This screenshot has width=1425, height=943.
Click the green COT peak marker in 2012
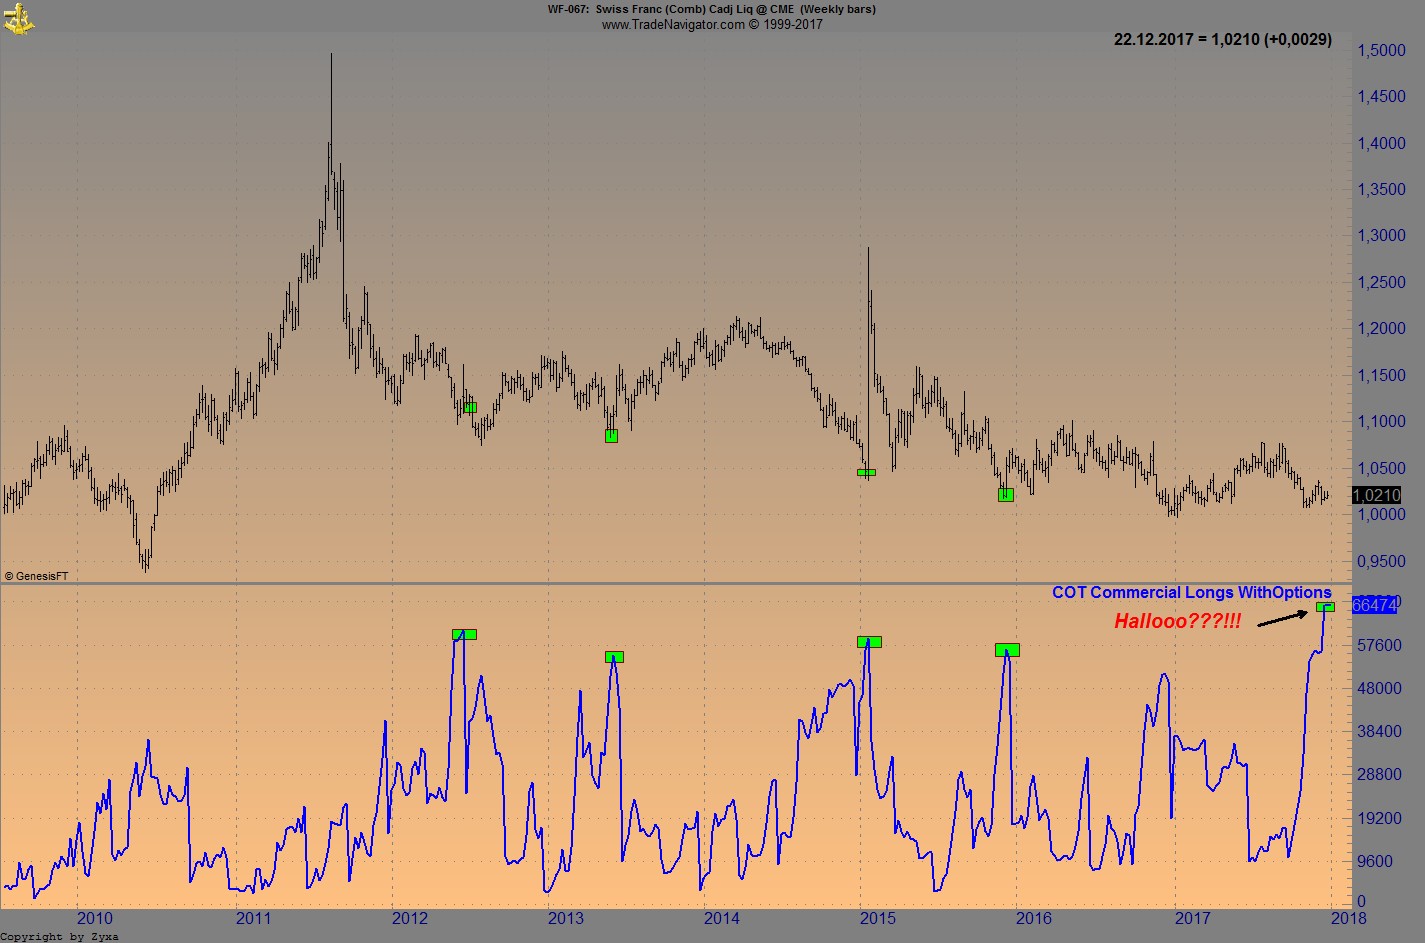tap(464, 634)
